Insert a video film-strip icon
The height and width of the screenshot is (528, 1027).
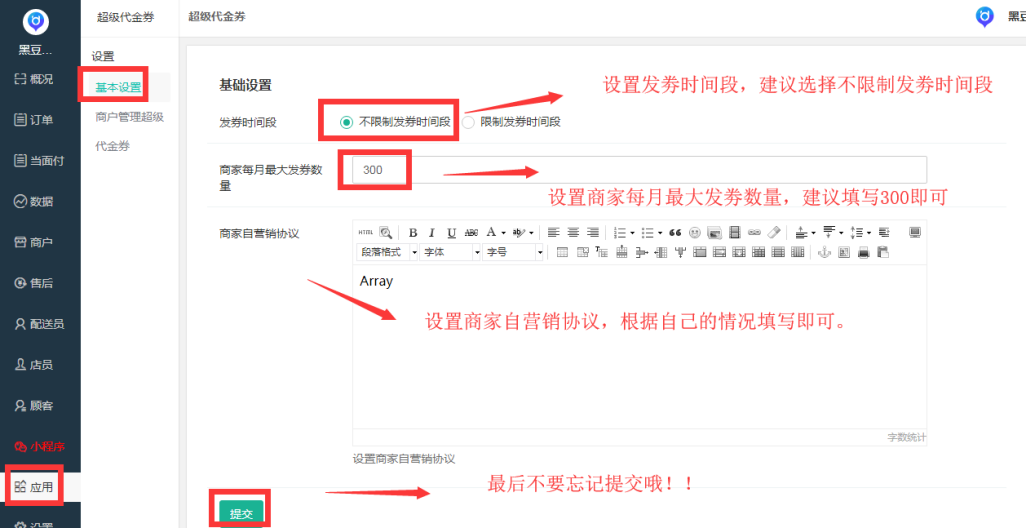(x=735, y=232)
